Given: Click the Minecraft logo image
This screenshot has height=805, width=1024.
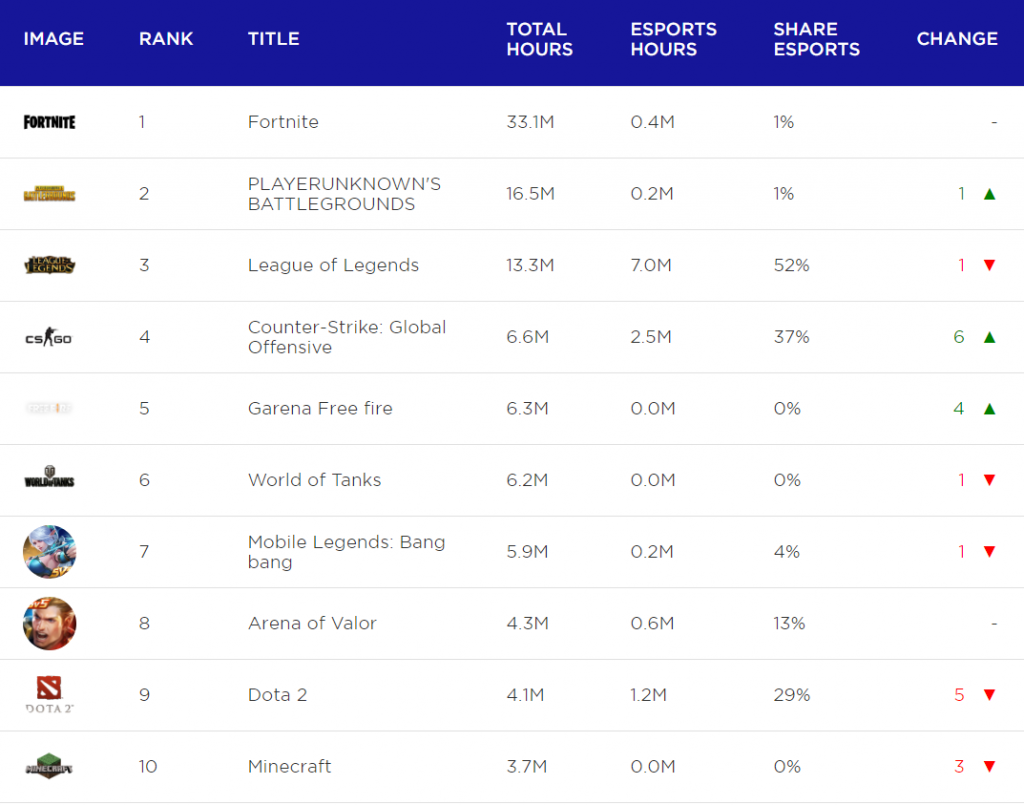Looking at the screenshot, I should 49,766.
